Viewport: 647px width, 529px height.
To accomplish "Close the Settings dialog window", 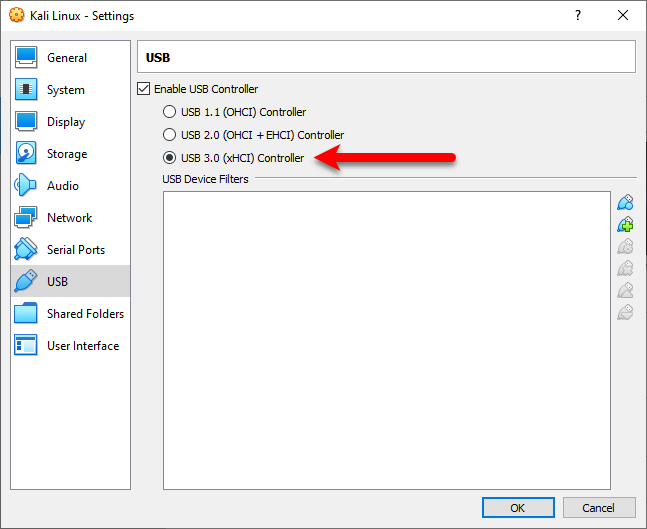I will (x=623, y=15).
